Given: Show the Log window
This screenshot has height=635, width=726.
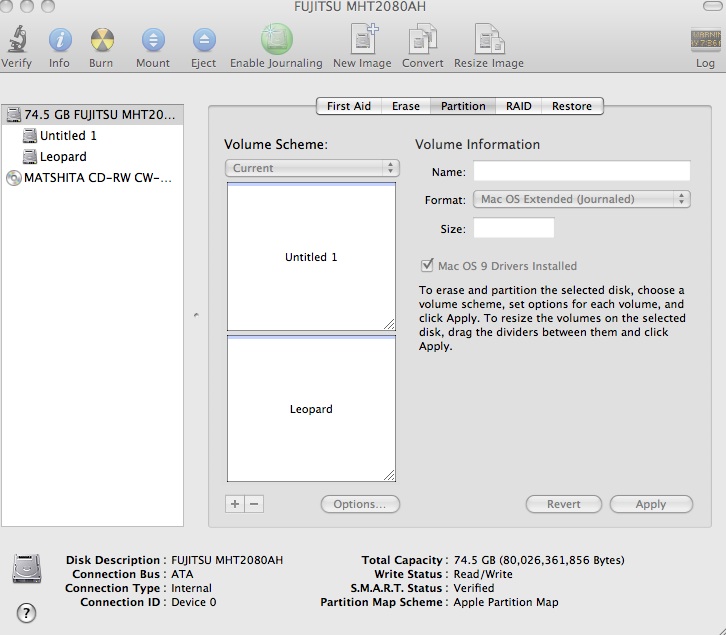Looking at the screenshot, I should point(706,39).
